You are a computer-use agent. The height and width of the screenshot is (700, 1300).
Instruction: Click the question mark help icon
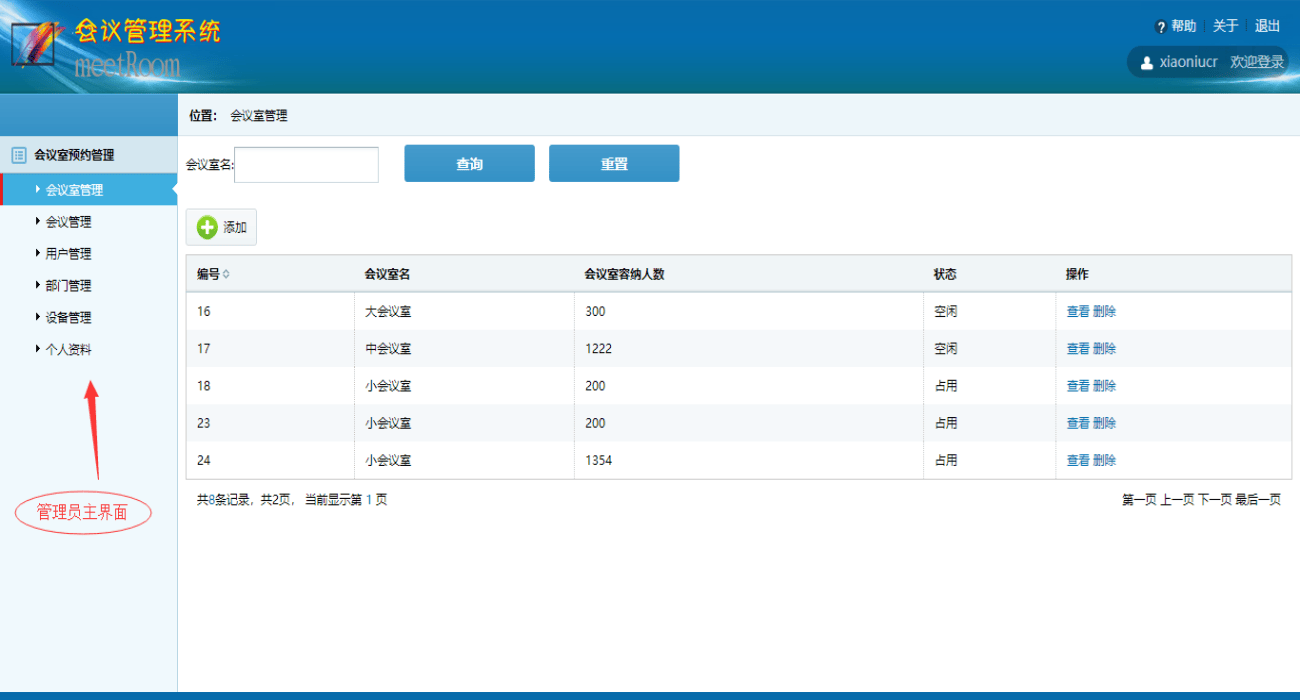coord(1162,26)
